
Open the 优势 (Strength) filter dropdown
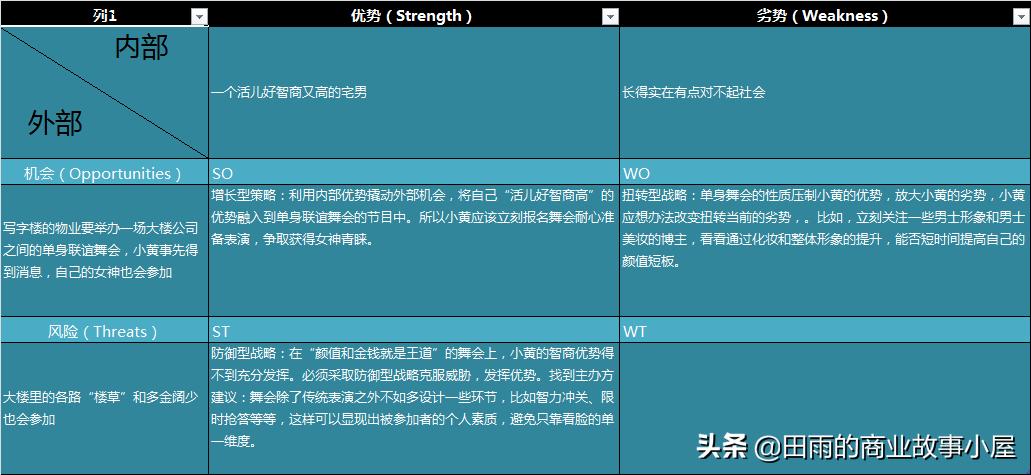point(610,18)
